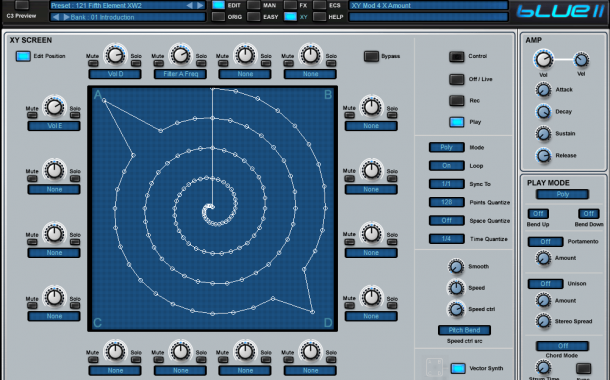The width and height of the screenshot is (610, 380).
Task: Enable EASY mode button
Action: click(x=254, y=17)
